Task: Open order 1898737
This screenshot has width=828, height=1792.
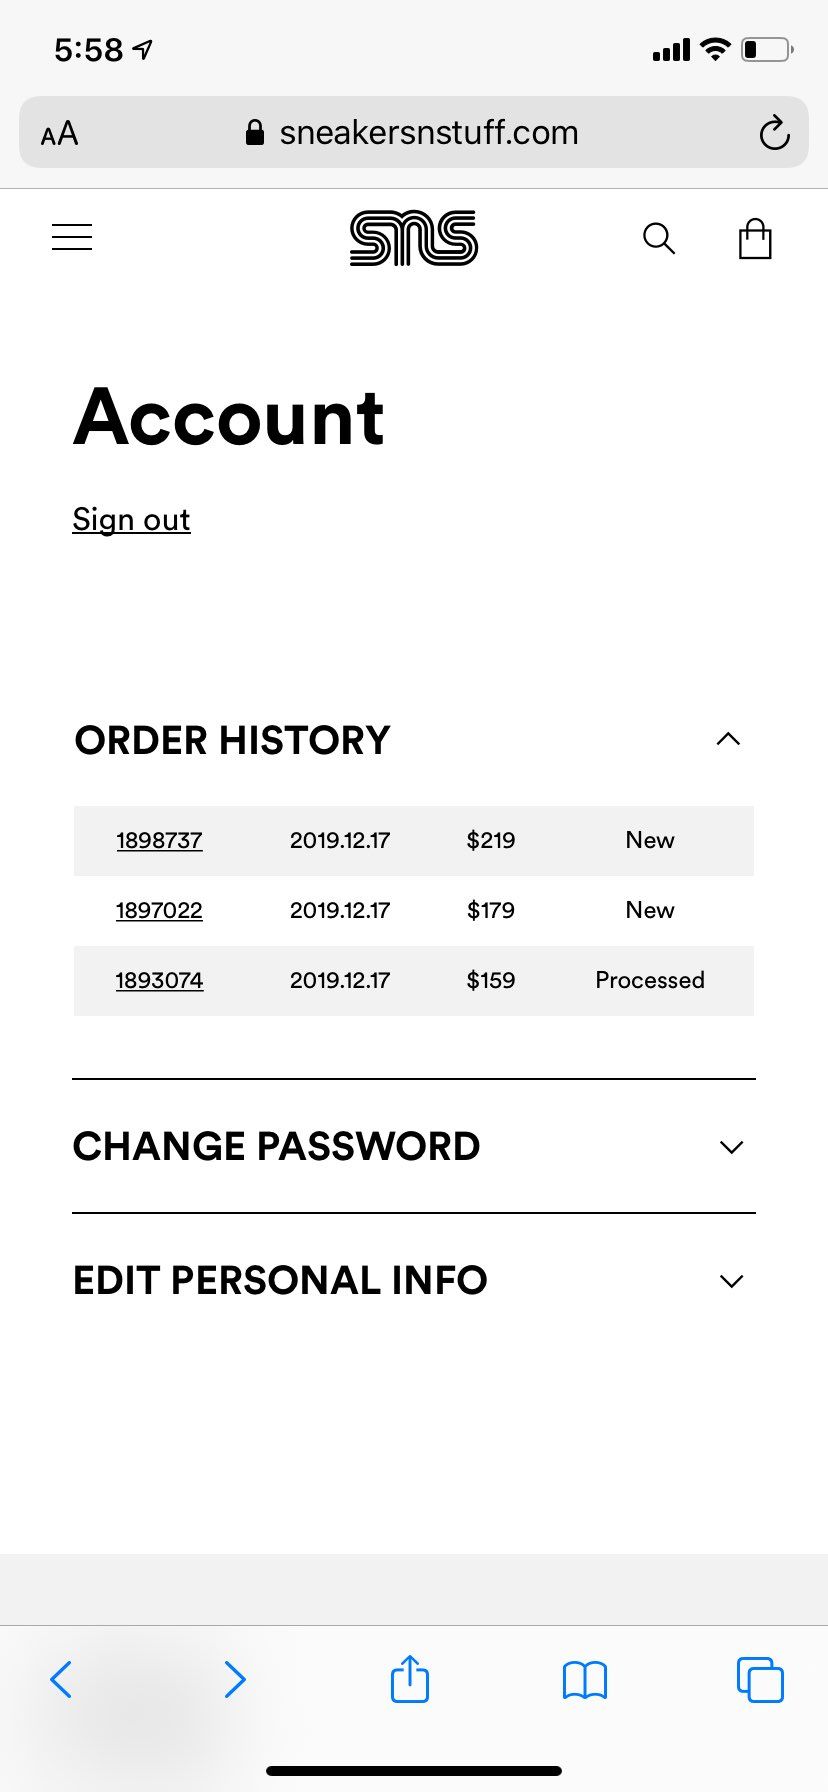Action: coord(159,840)
